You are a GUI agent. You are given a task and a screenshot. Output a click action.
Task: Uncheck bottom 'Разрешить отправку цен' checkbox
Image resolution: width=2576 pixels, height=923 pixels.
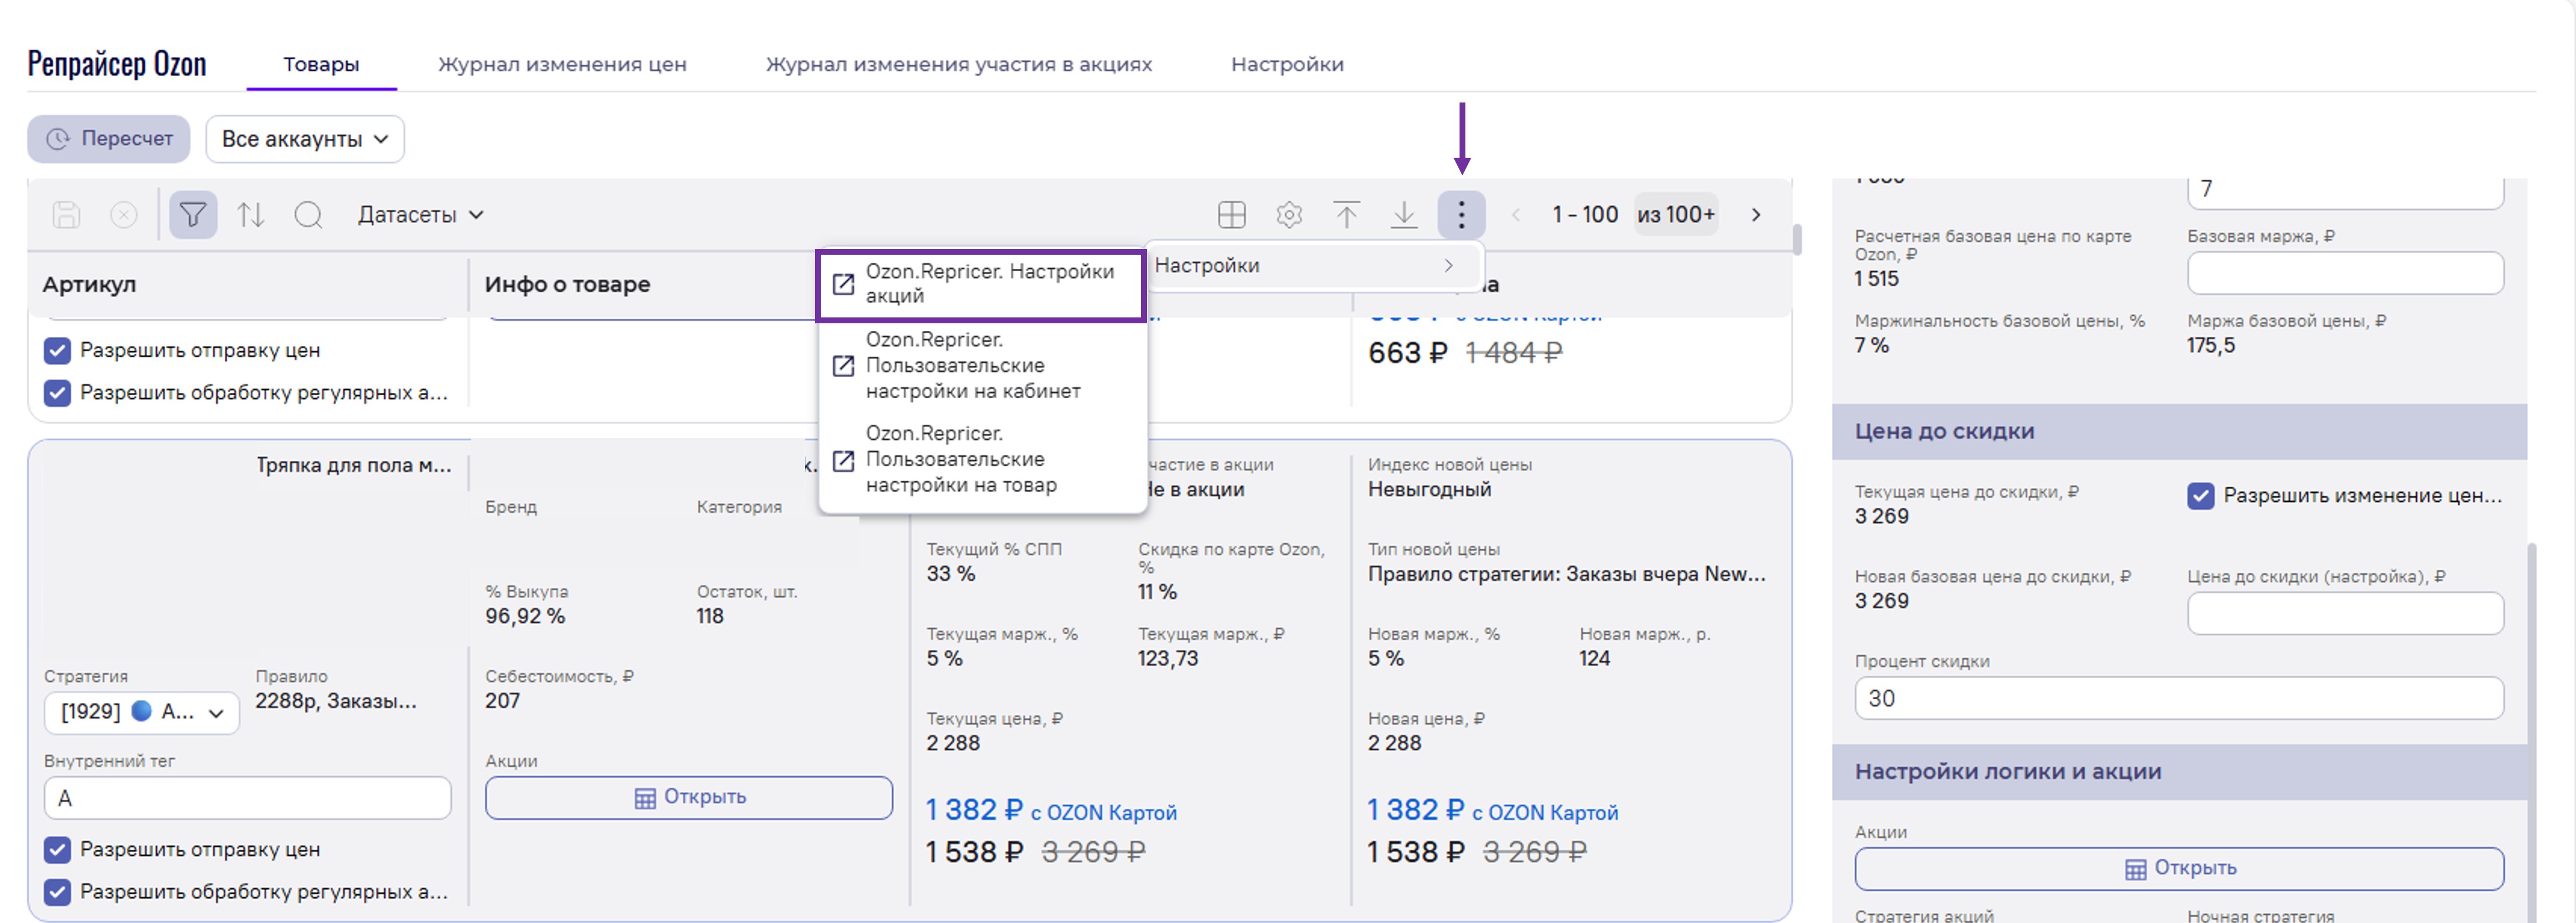(57, 849)
